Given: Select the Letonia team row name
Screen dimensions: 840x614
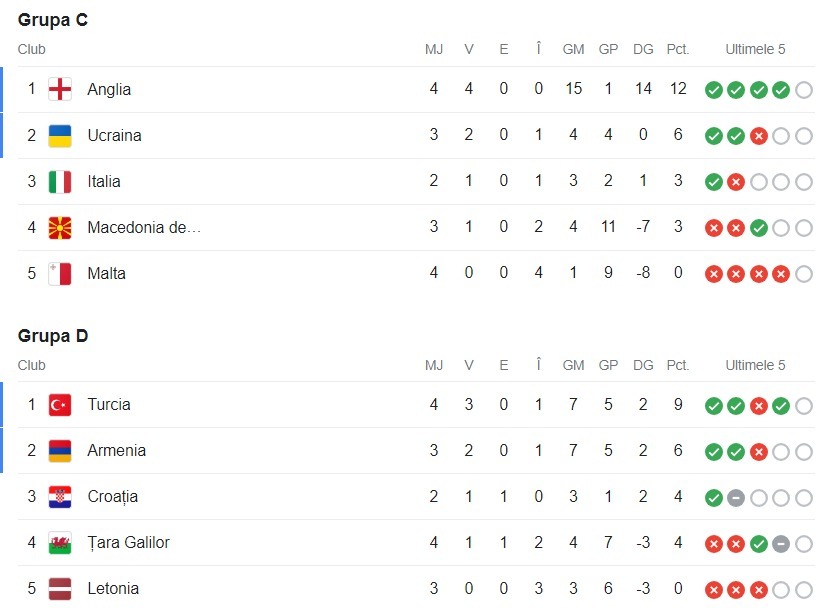Looking at the screenshot, I should 113,588.
